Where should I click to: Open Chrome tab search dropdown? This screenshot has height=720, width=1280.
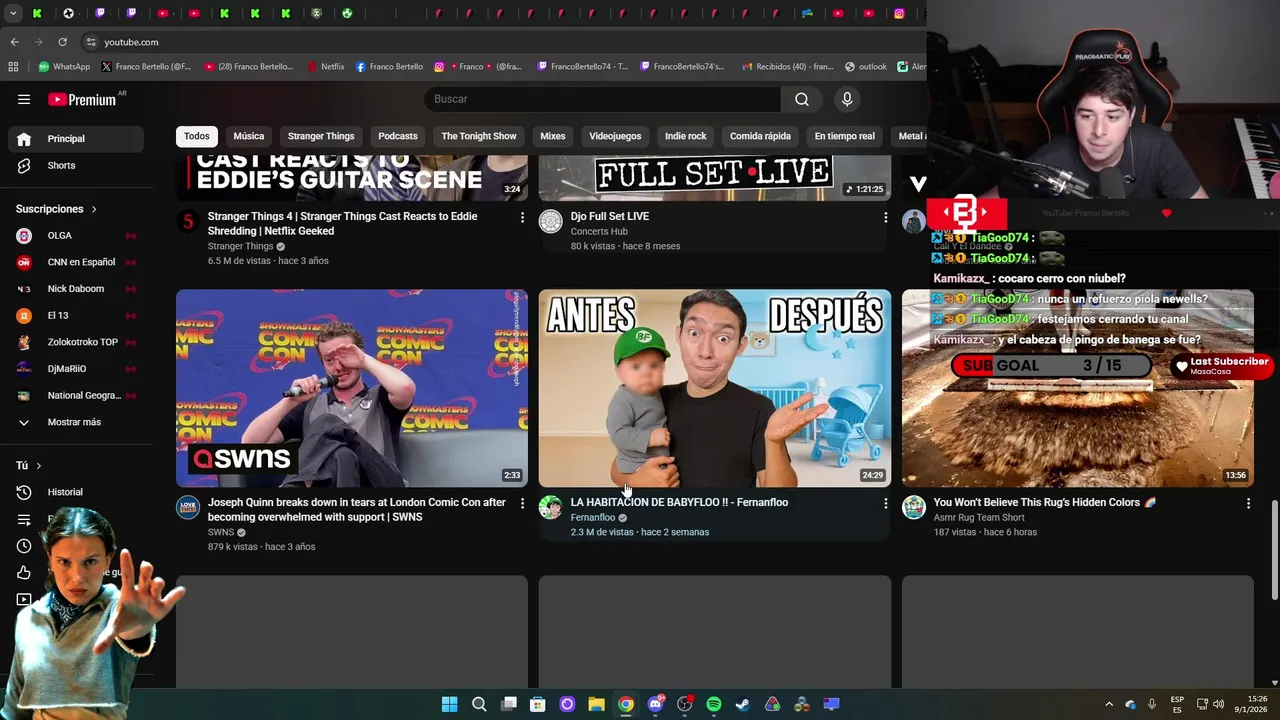point(13,13)
